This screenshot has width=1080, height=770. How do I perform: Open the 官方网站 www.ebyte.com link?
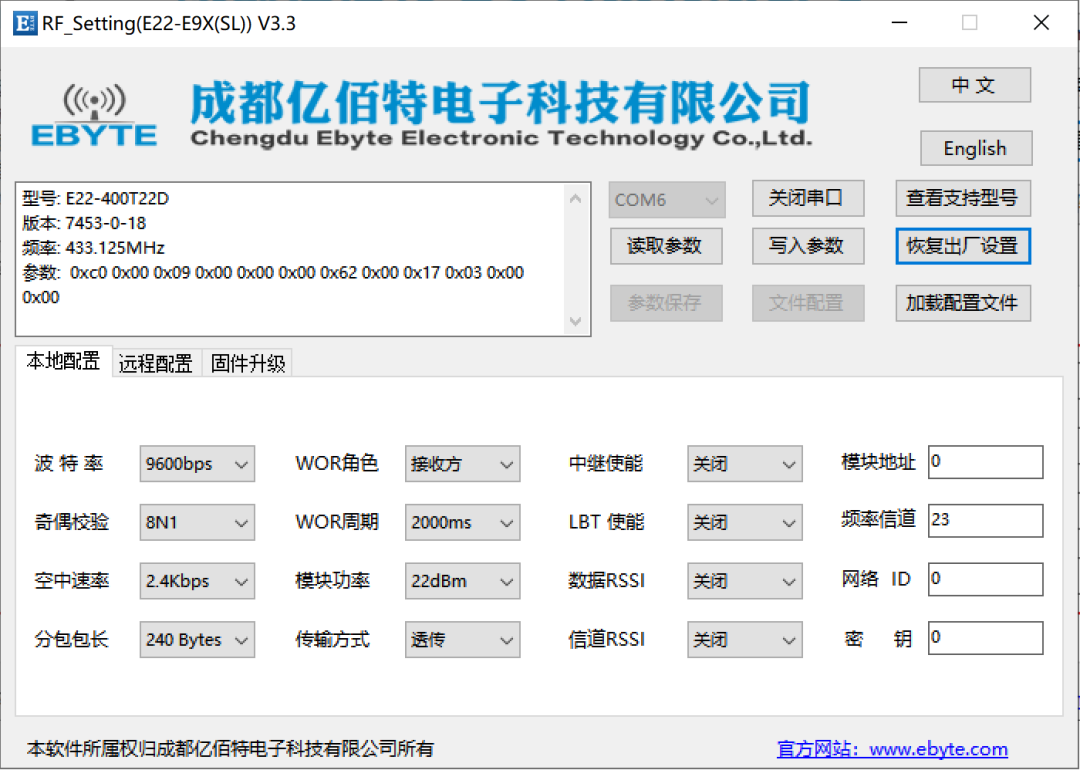click(x=892, y=749)
